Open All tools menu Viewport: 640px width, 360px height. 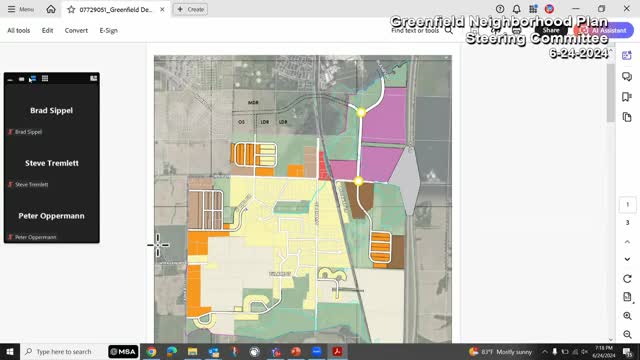pos(19,30)
